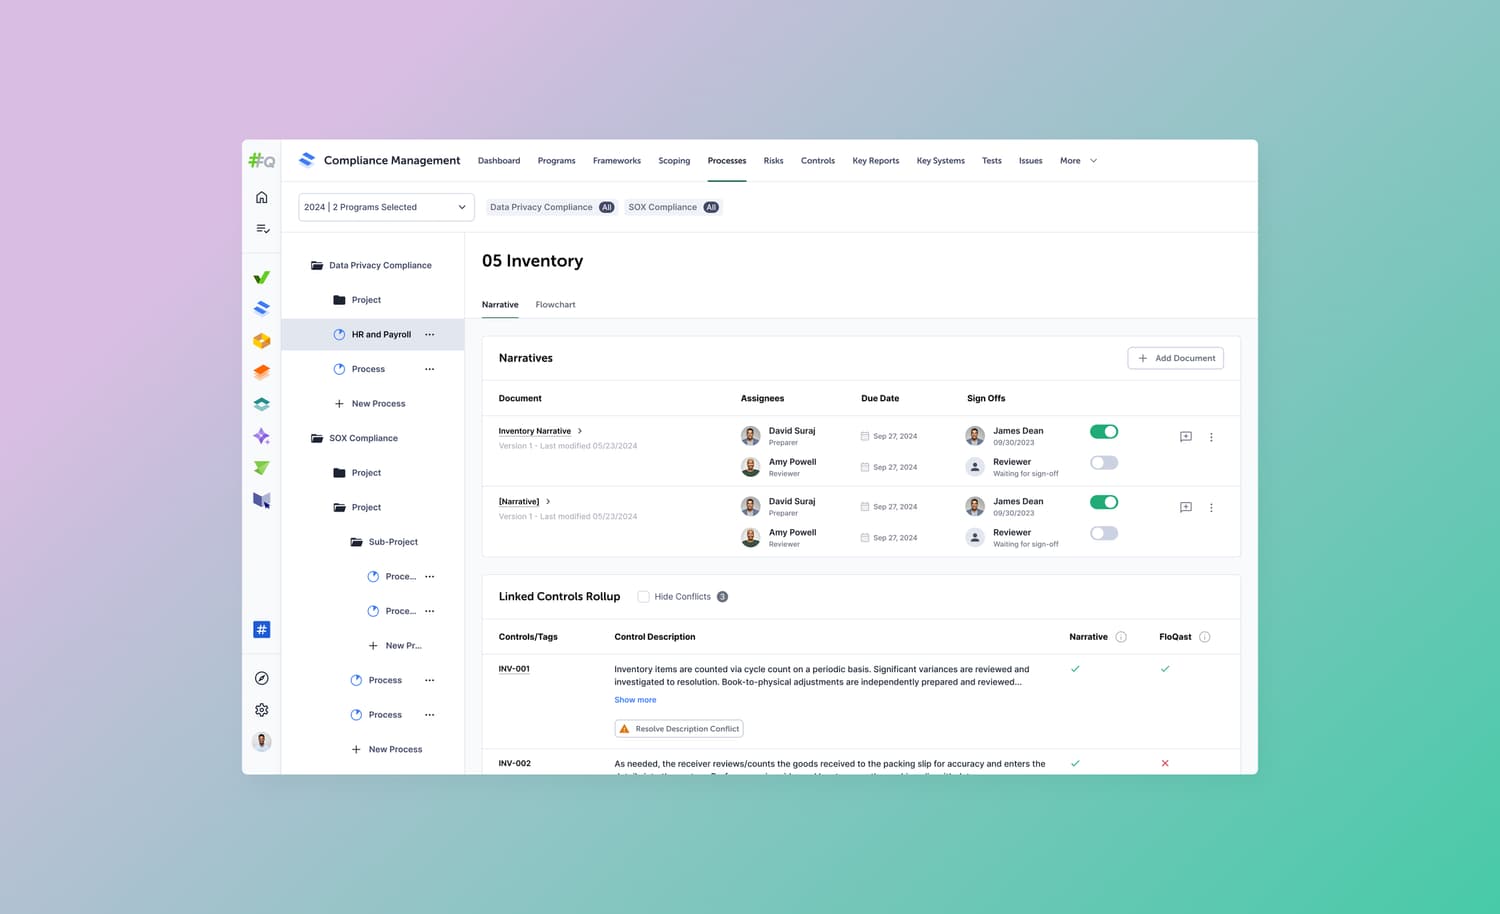Open the green checkmark app icon

pos(261,277)
